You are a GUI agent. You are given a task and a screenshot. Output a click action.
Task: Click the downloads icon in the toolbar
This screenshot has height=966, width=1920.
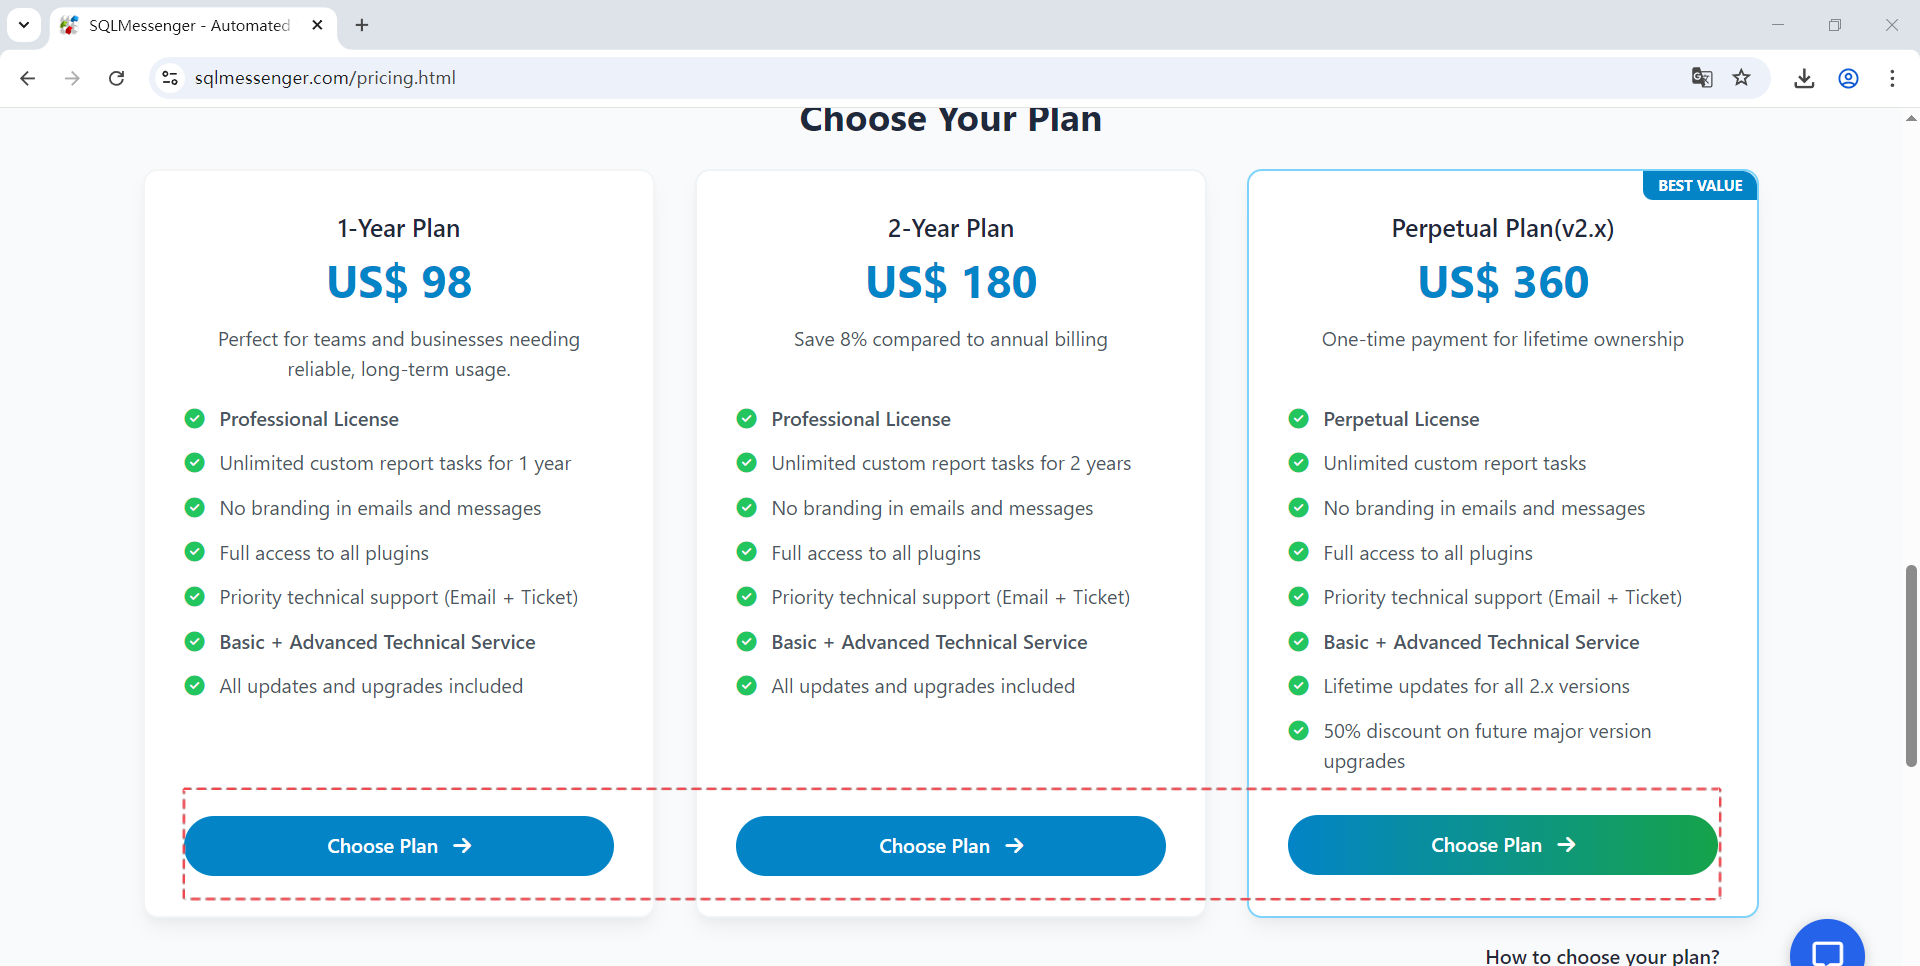click(x=1803, y=77)
